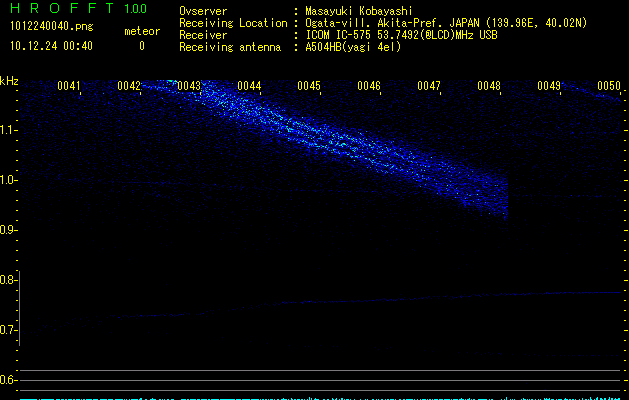Click the 1.0 kHz axis label

tap(7, 180)
